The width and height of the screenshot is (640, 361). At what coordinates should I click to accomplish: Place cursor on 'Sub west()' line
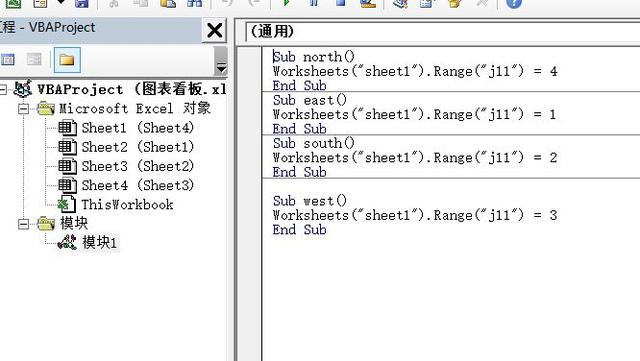coord(310,201)
